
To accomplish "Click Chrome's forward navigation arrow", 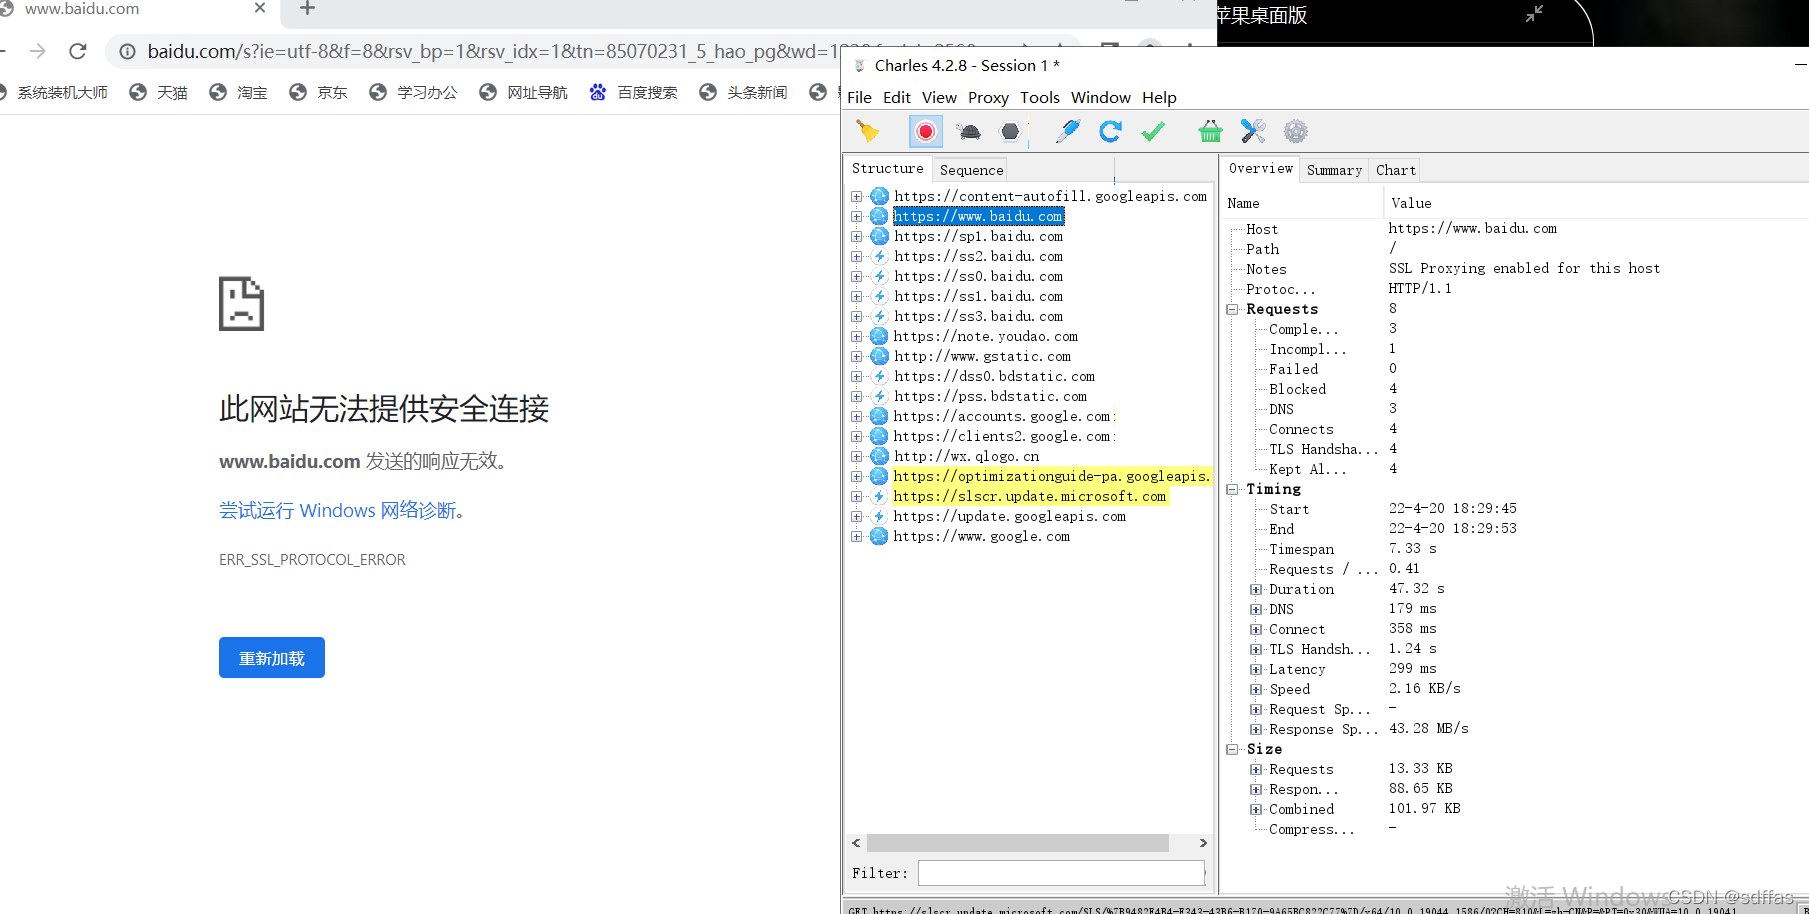I will click(38, 51).
